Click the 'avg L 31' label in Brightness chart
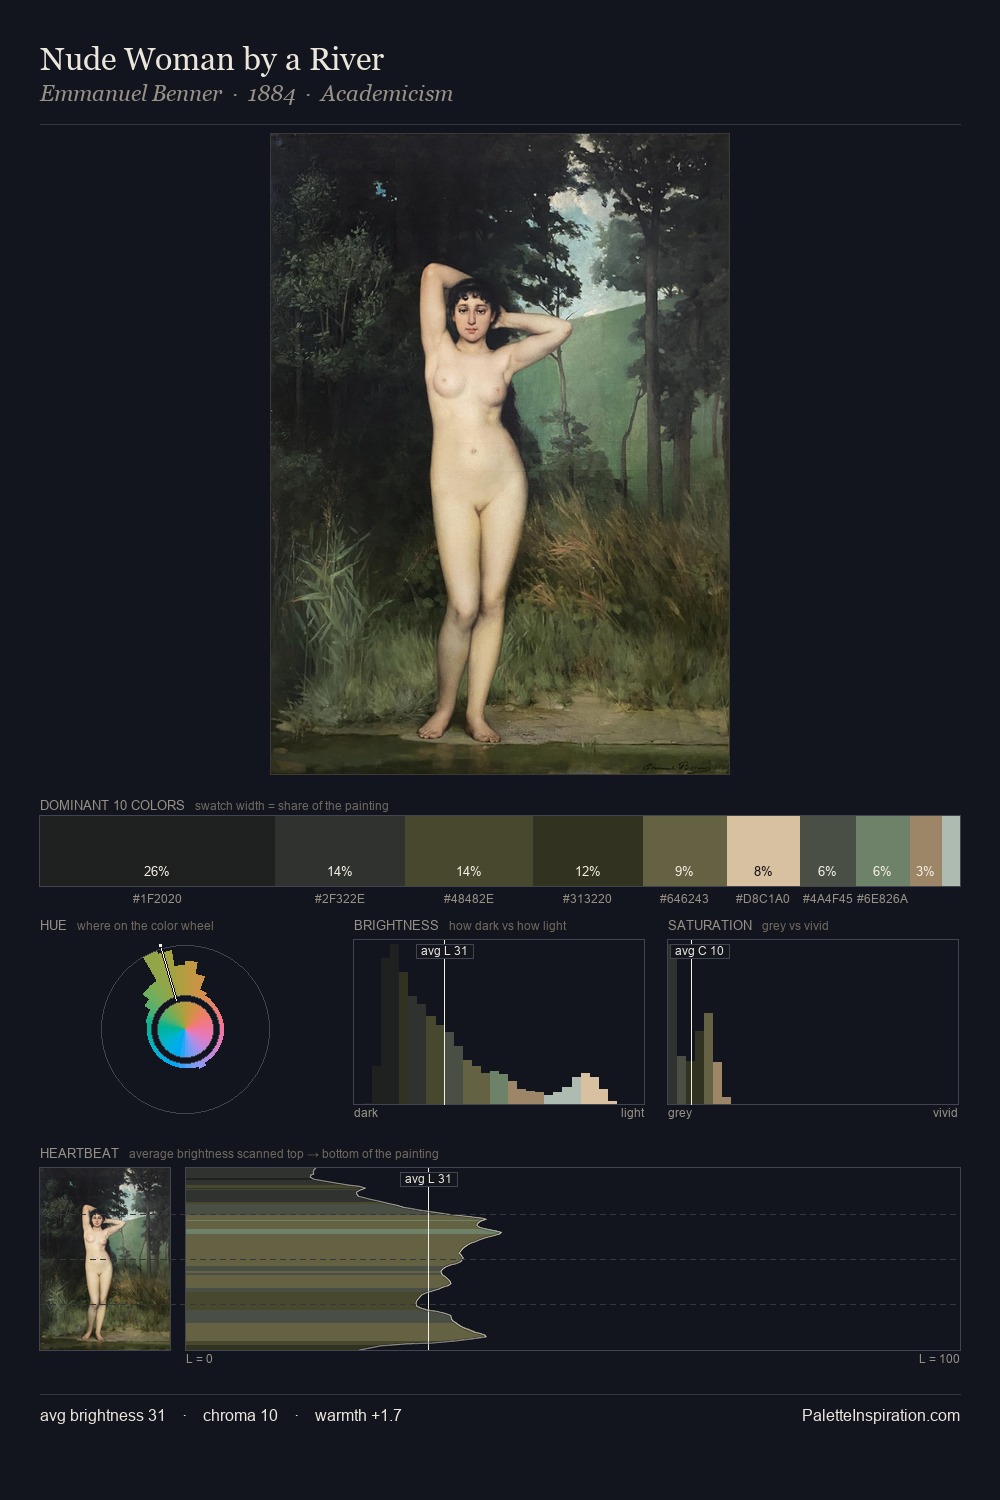 [444, 951]
